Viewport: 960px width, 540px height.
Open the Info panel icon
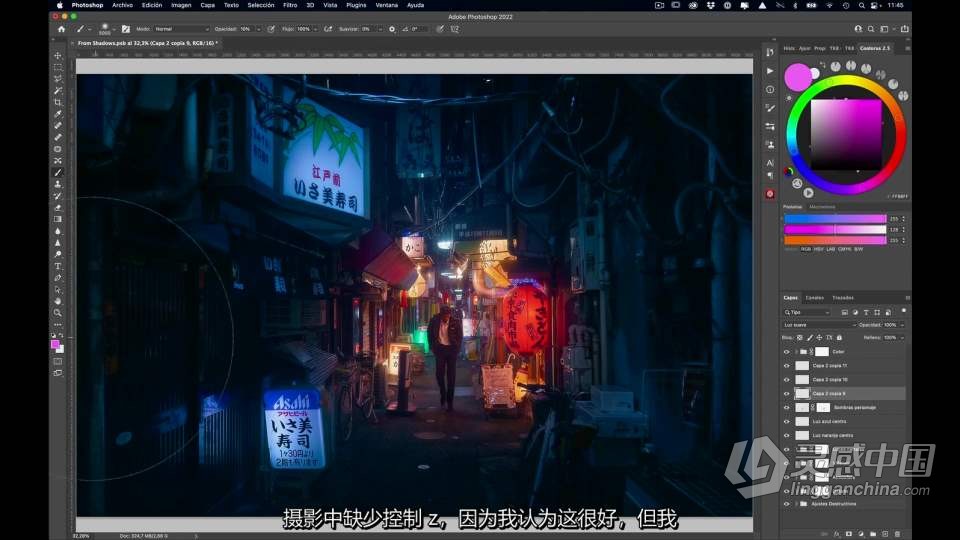click(770, 89)
